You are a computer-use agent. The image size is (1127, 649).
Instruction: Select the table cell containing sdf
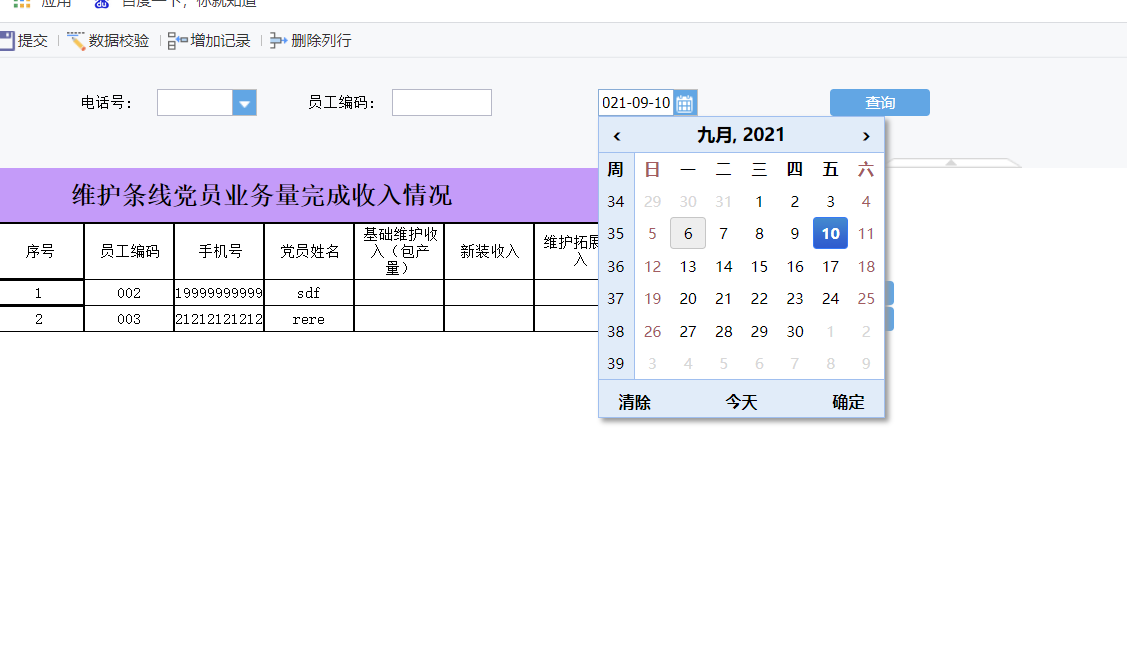pos(309,293)
